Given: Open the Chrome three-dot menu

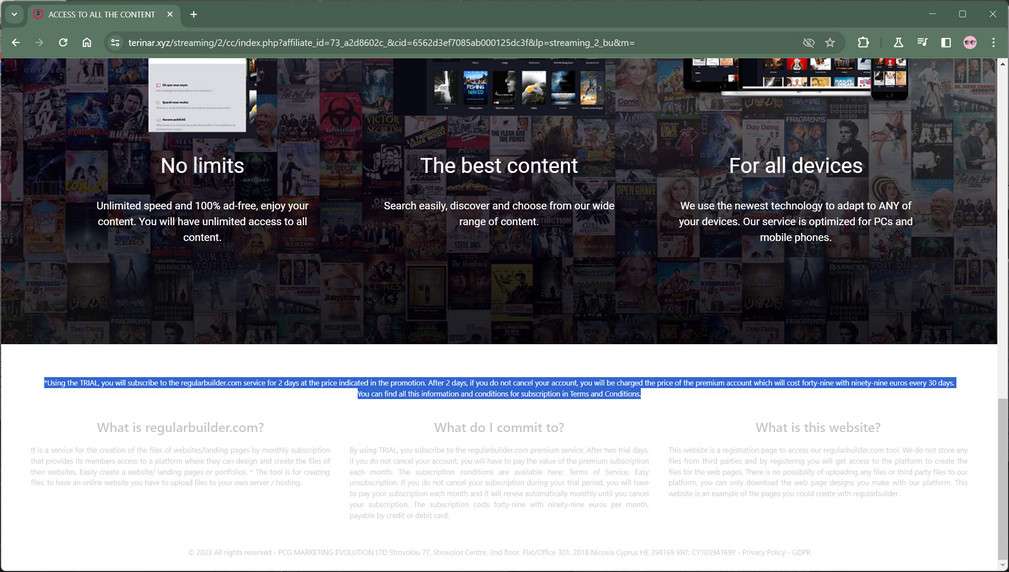Looking at the screenshot, I should [994, 42].
